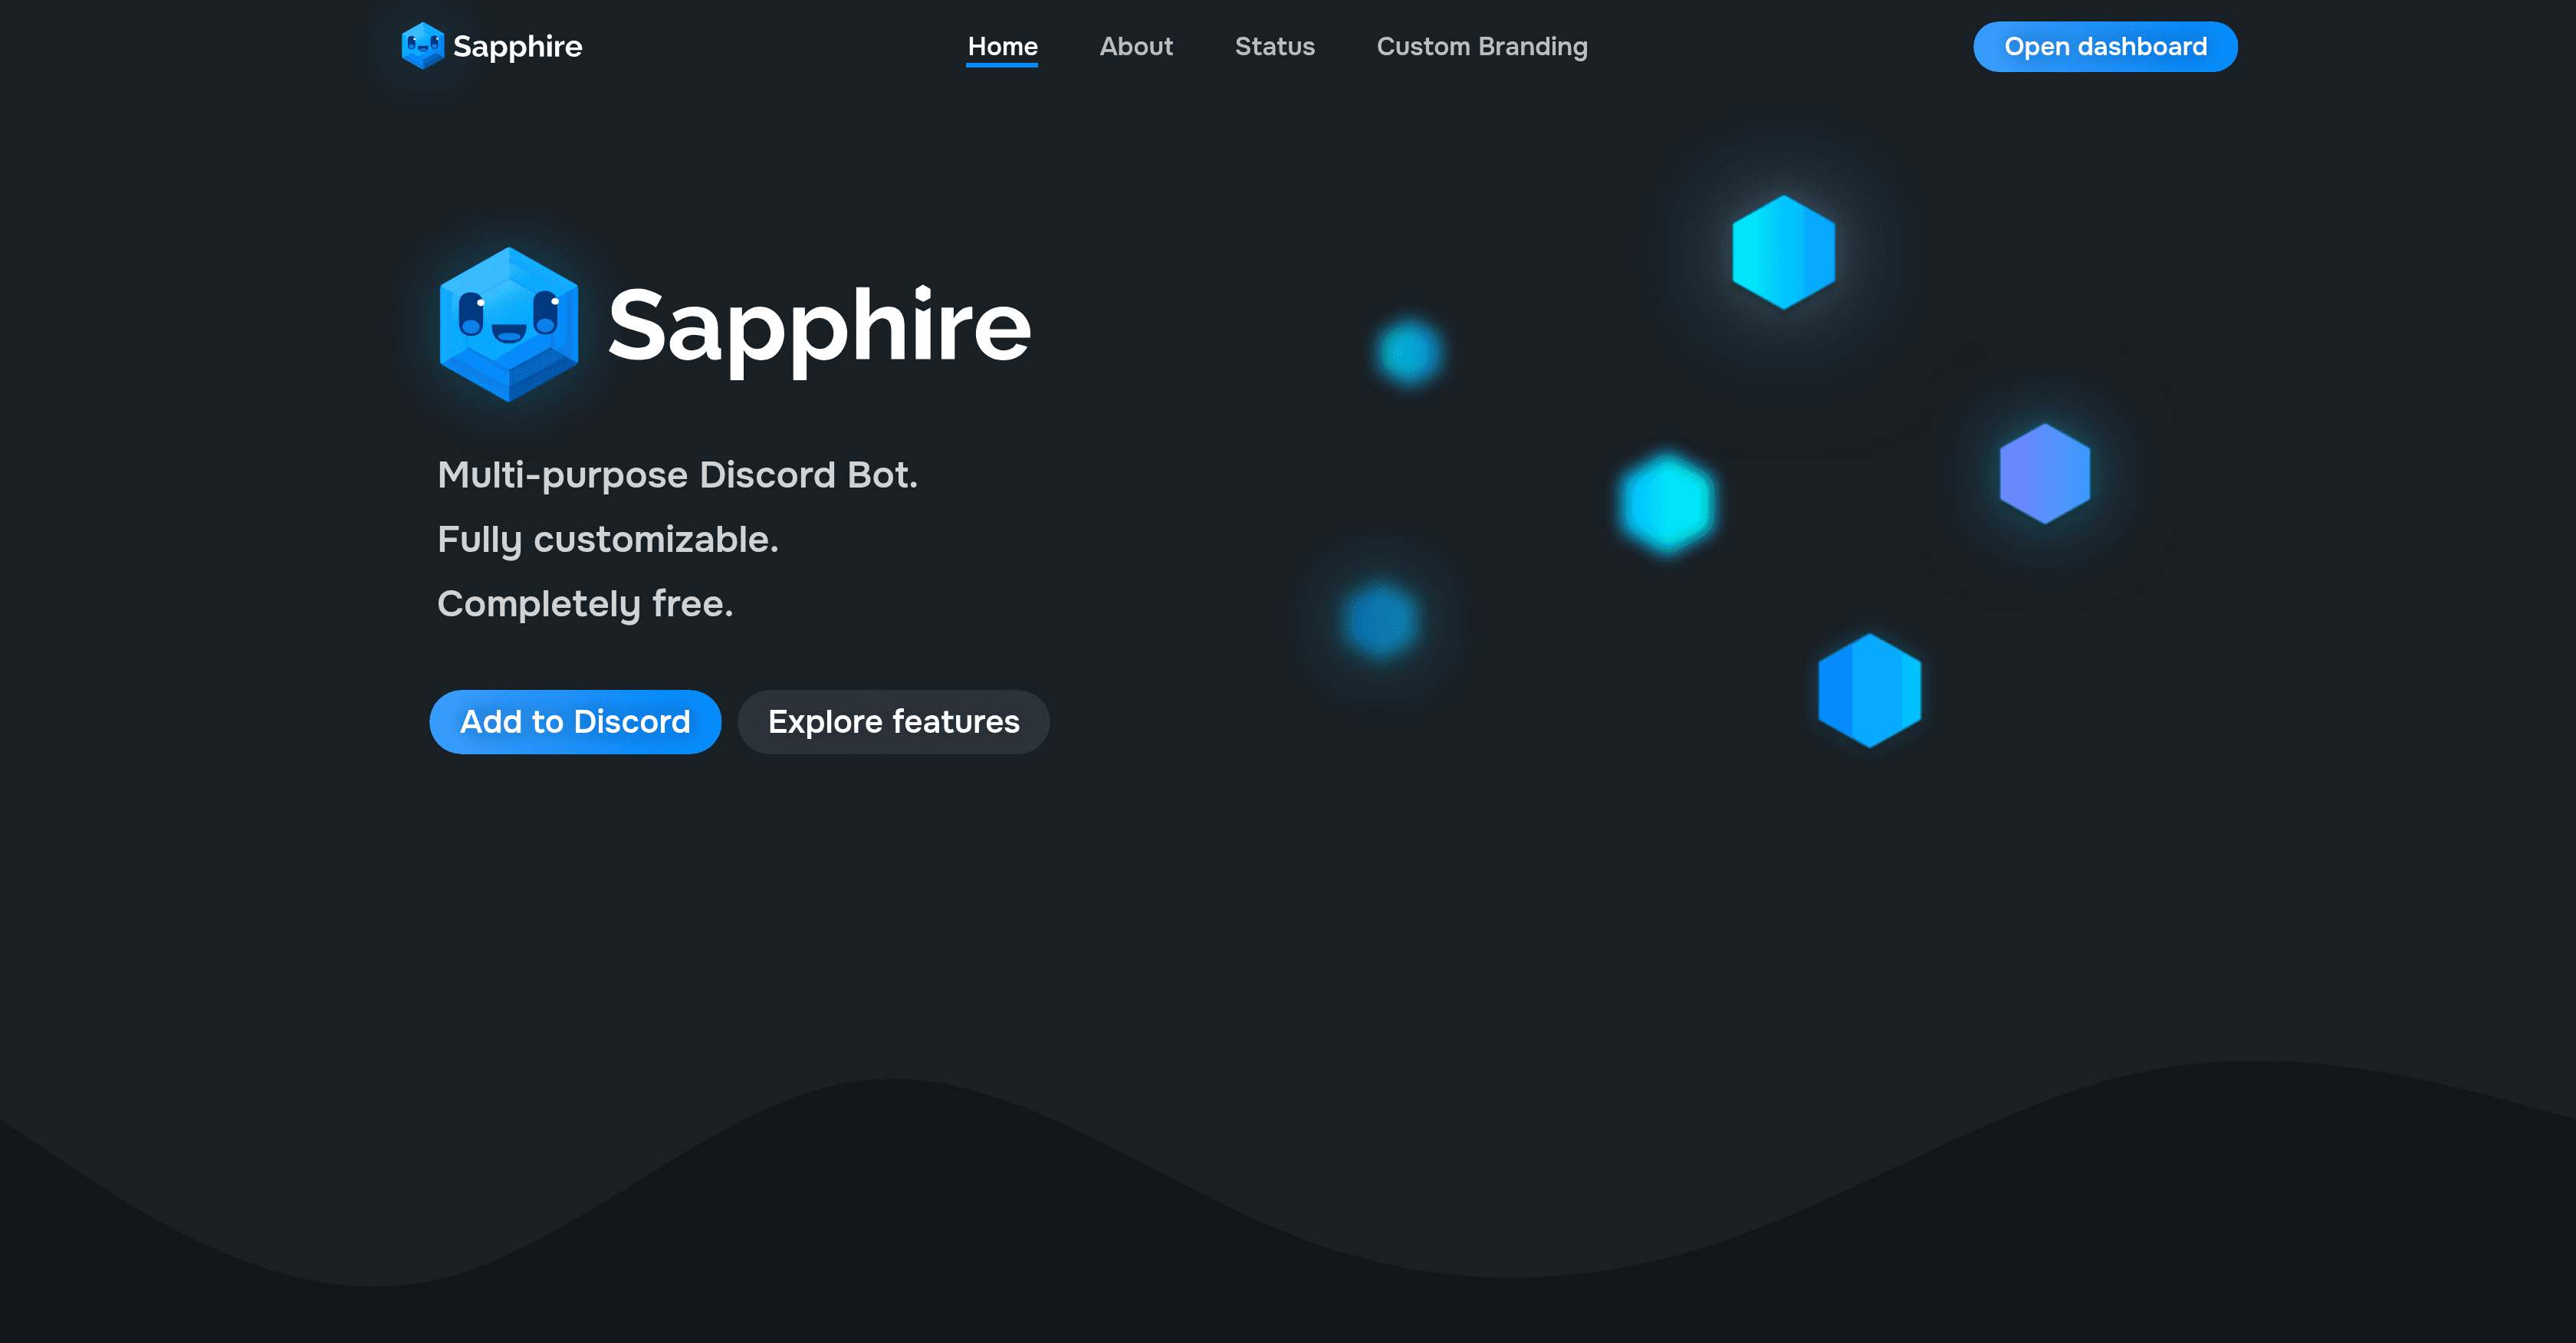The image size is (2576, 1343).
Task: Open the Home navigation tab
Action: (x=1003, y=46)
